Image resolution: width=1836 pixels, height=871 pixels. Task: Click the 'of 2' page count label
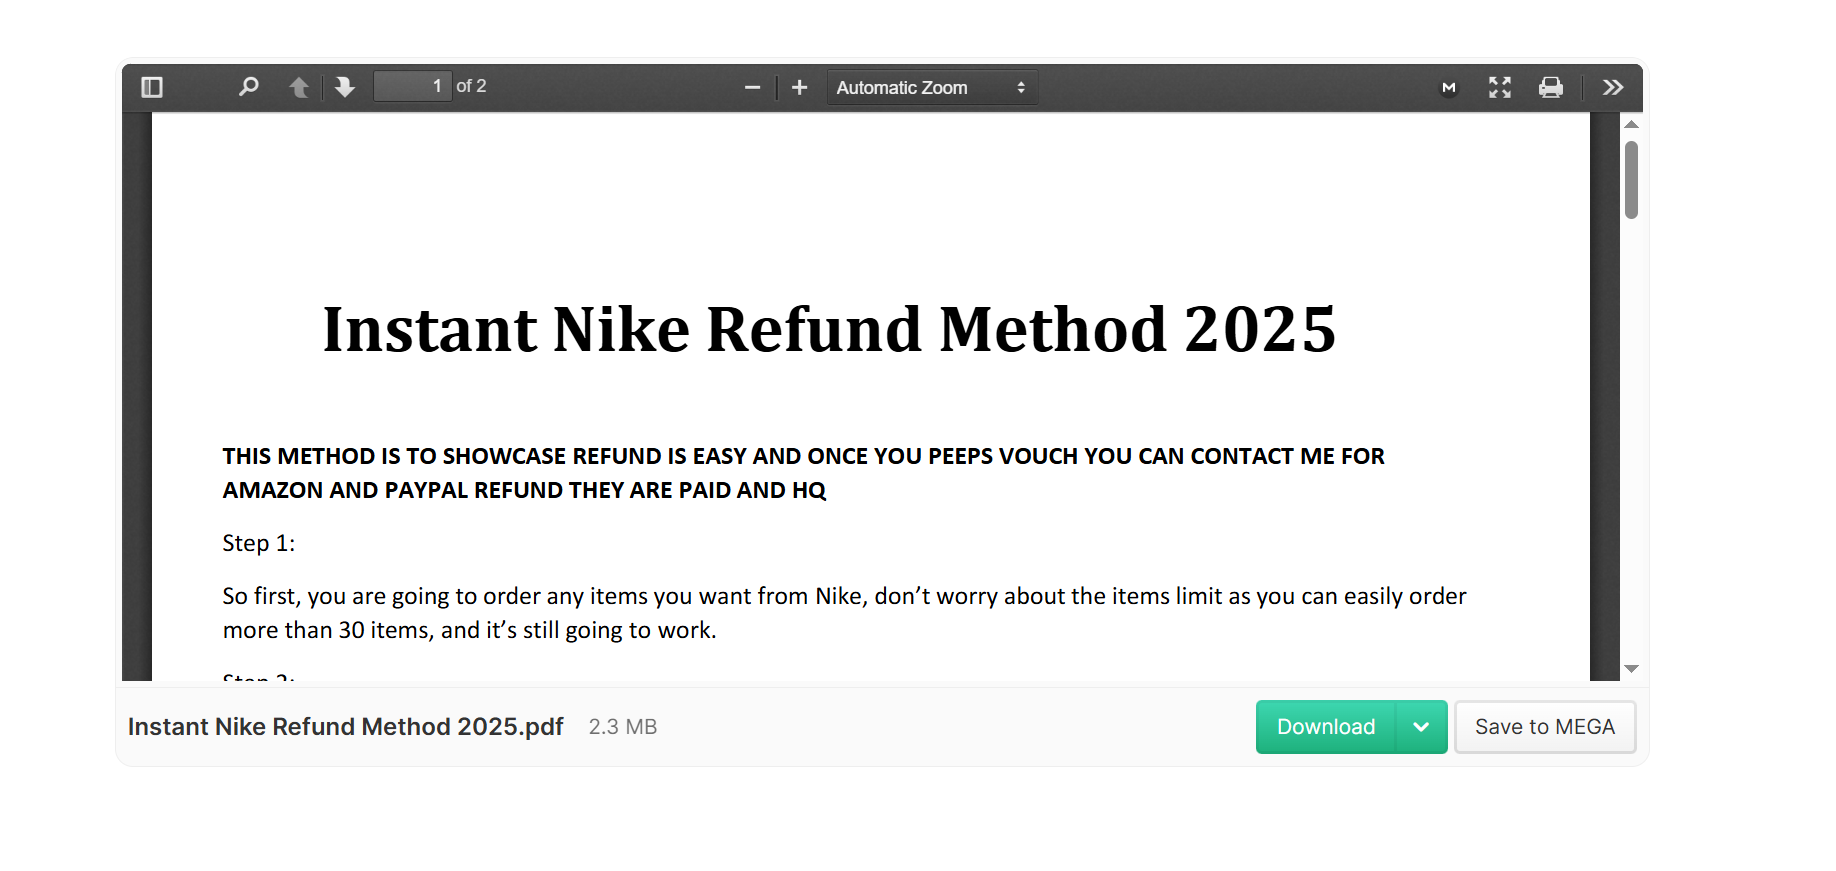pos(471,86)
